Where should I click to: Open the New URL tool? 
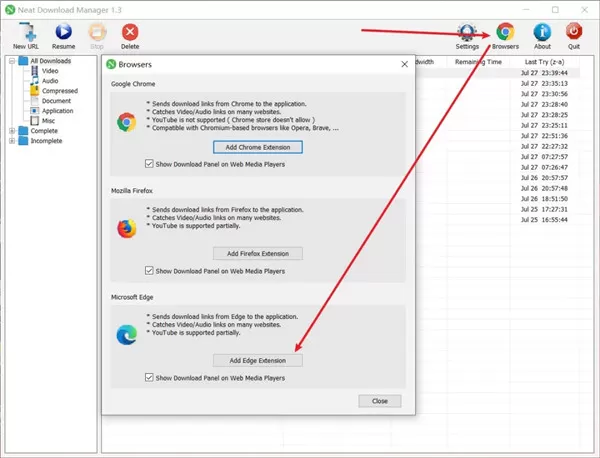(26, 36)
